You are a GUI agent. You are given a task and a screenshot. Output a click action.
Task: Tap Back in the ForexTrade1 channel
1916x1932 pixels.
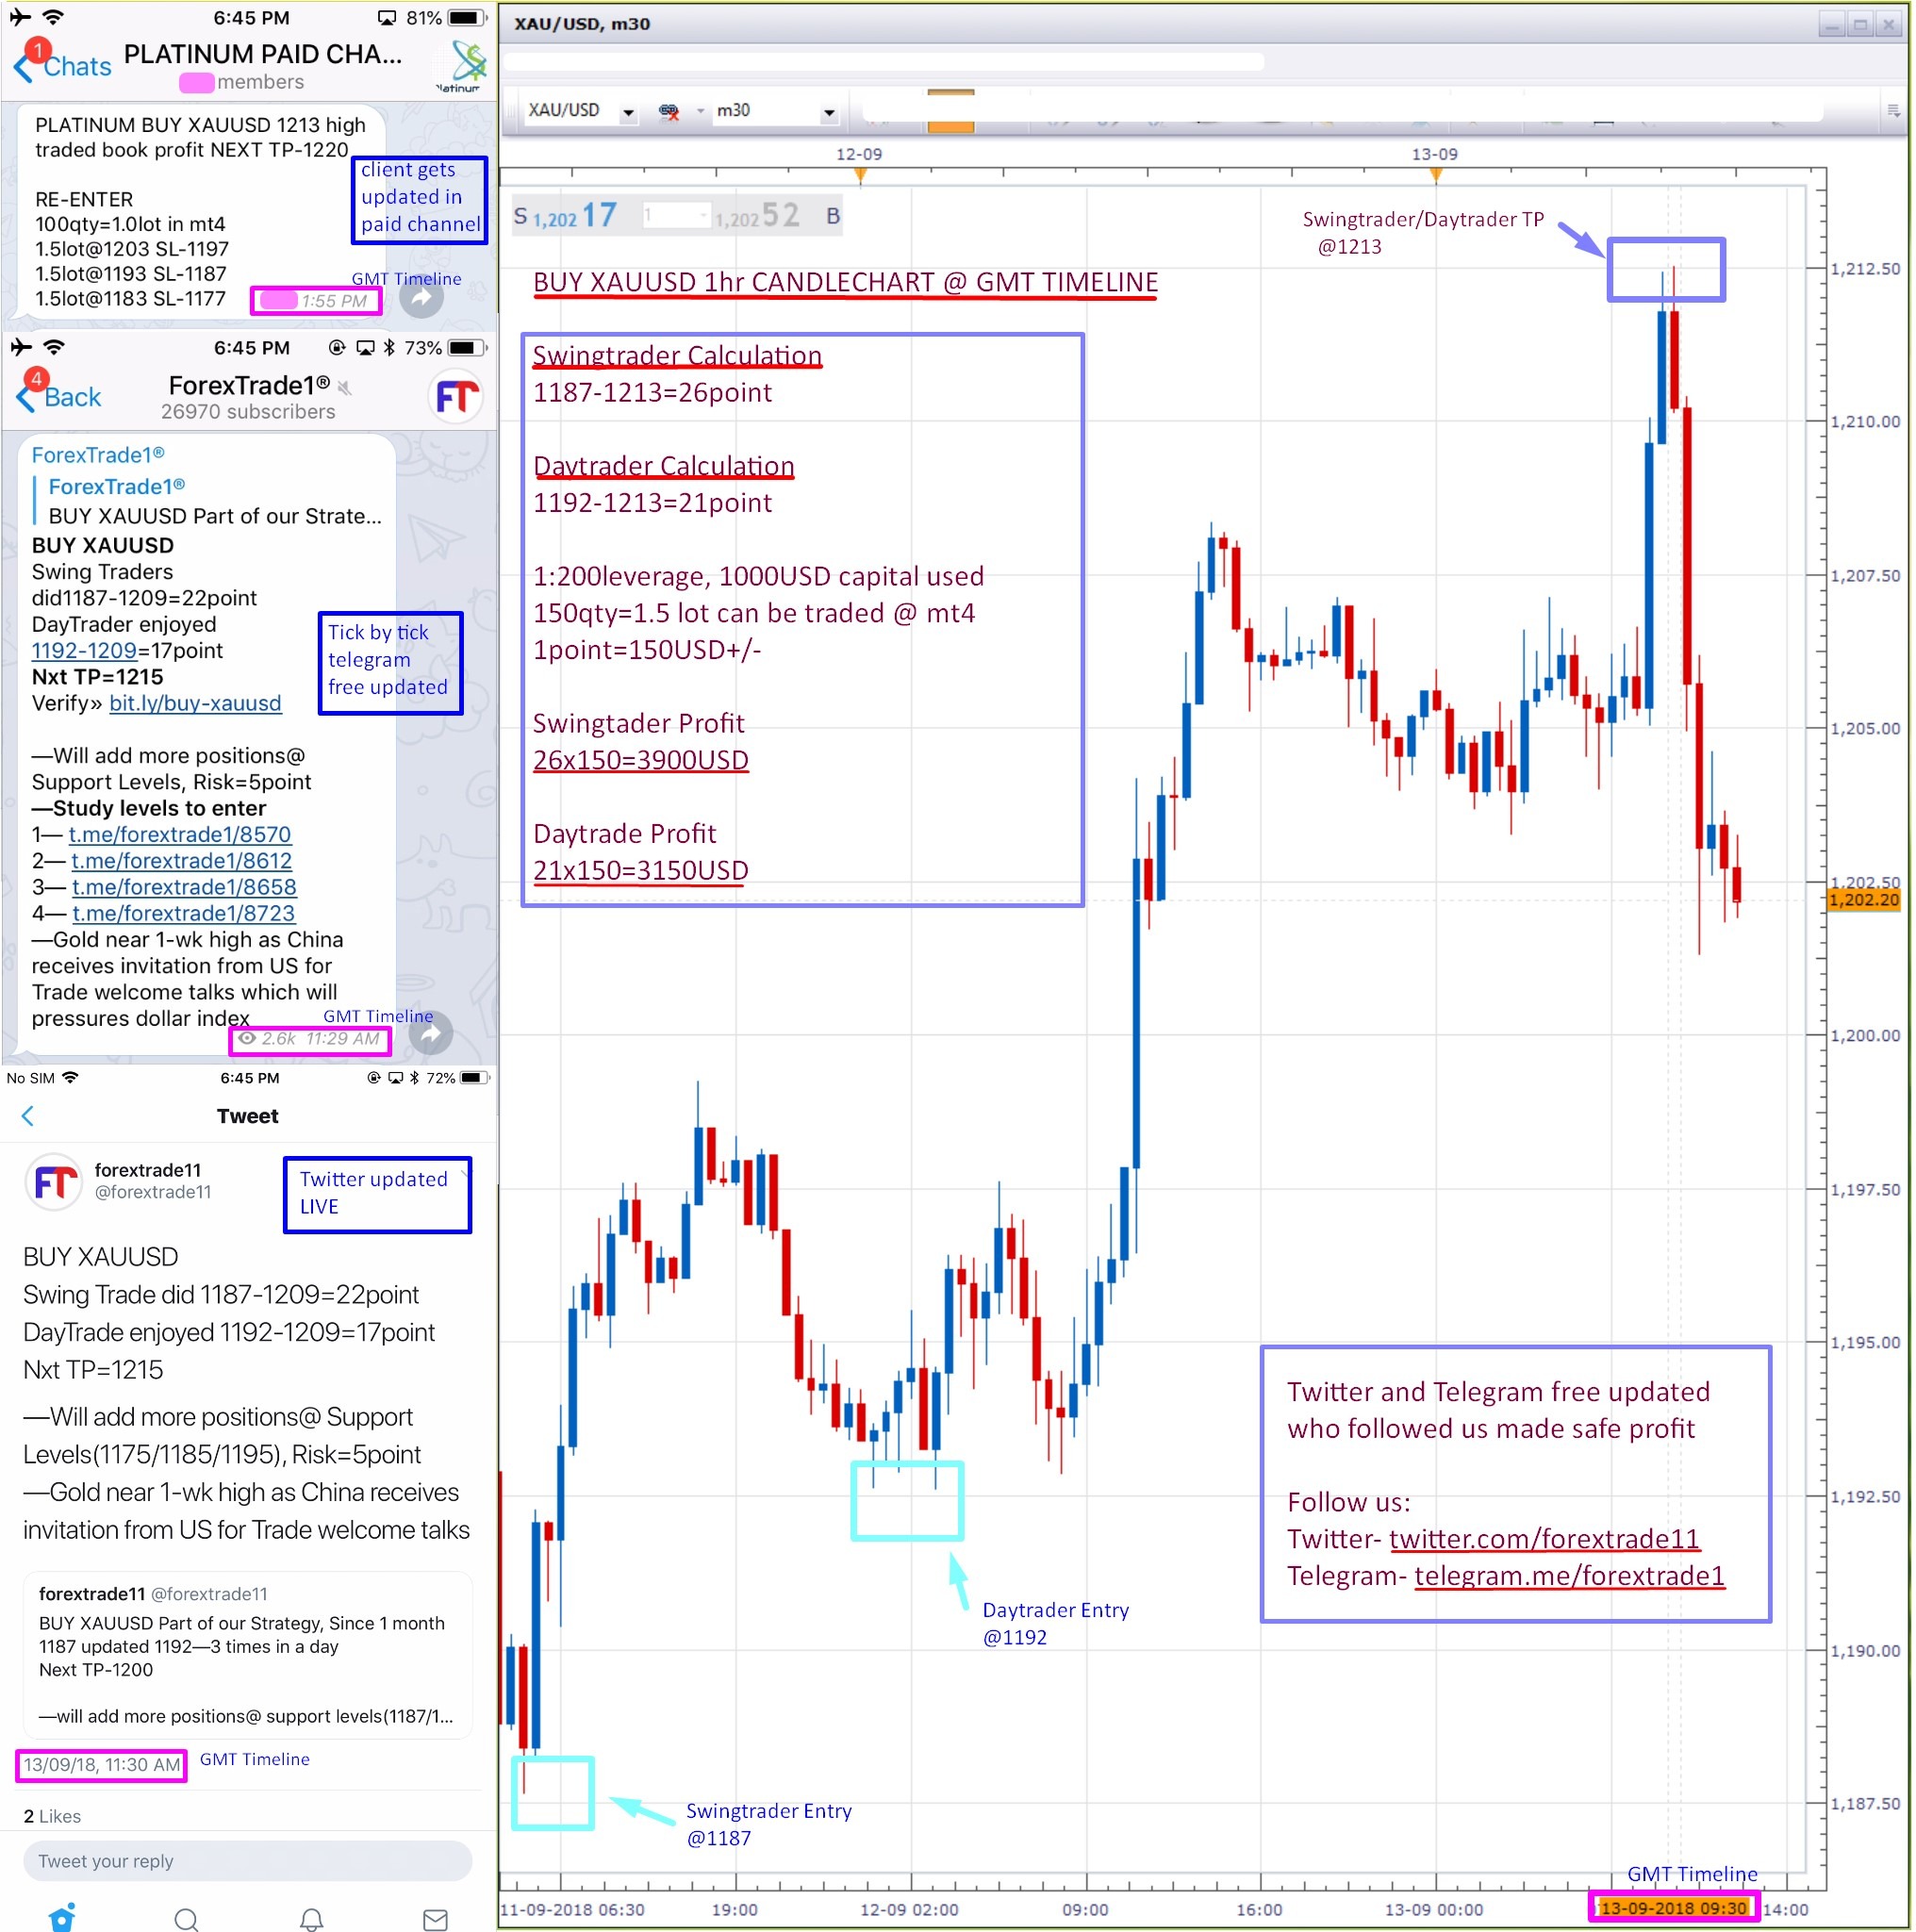pyautogui.click(x=60, y=397)
